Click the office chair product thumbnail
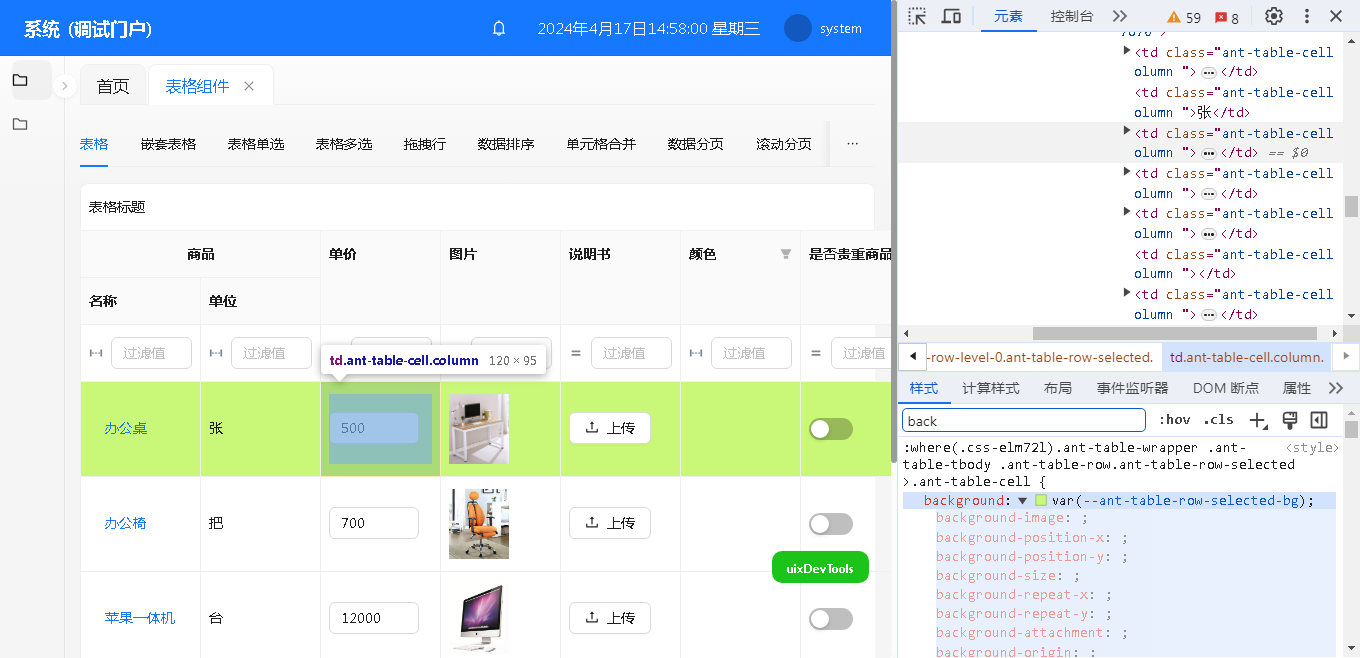The image size is (1360, 658). point(479,524)
